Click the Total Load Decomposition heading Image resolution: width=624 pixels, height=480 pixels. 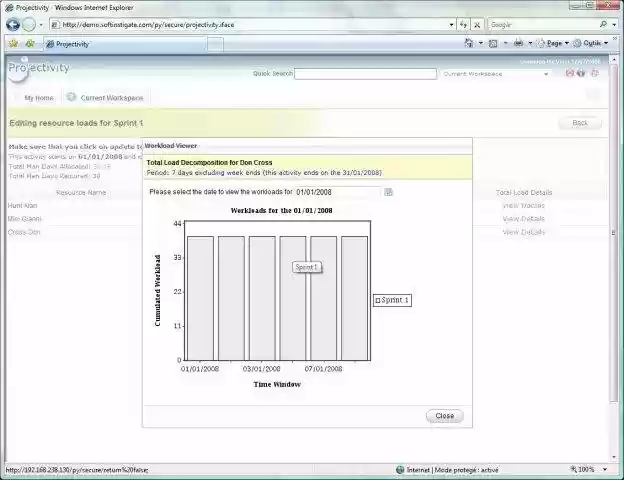pos(209,162)
